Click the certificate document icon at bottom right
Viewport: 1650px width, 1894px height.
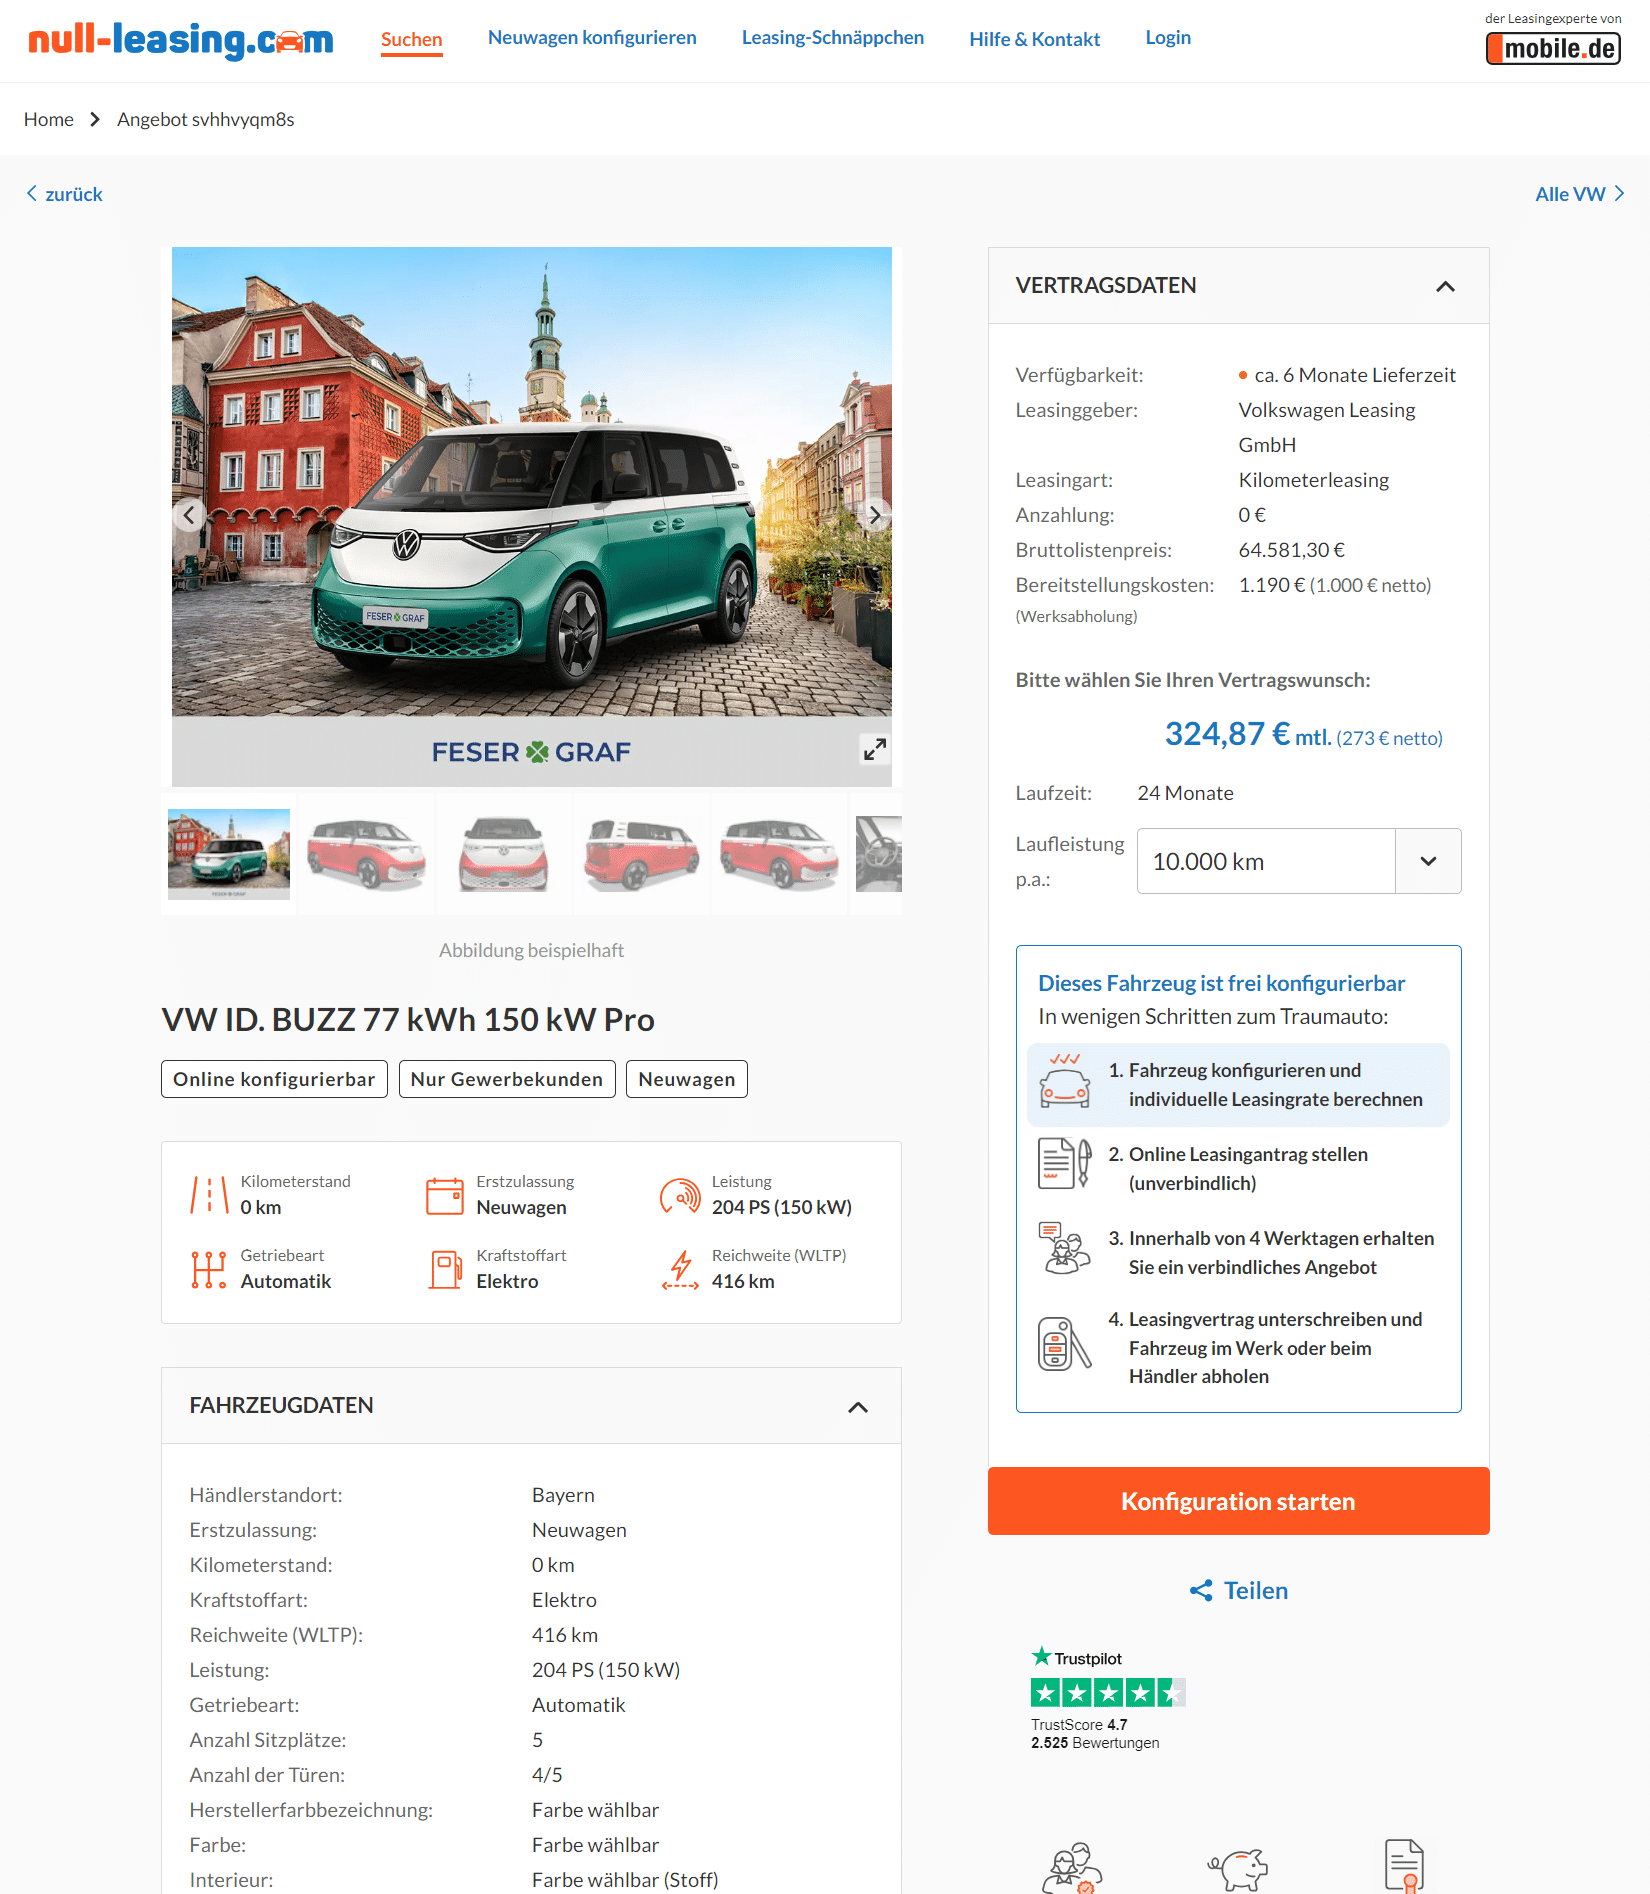[x=1404, y=1865]
